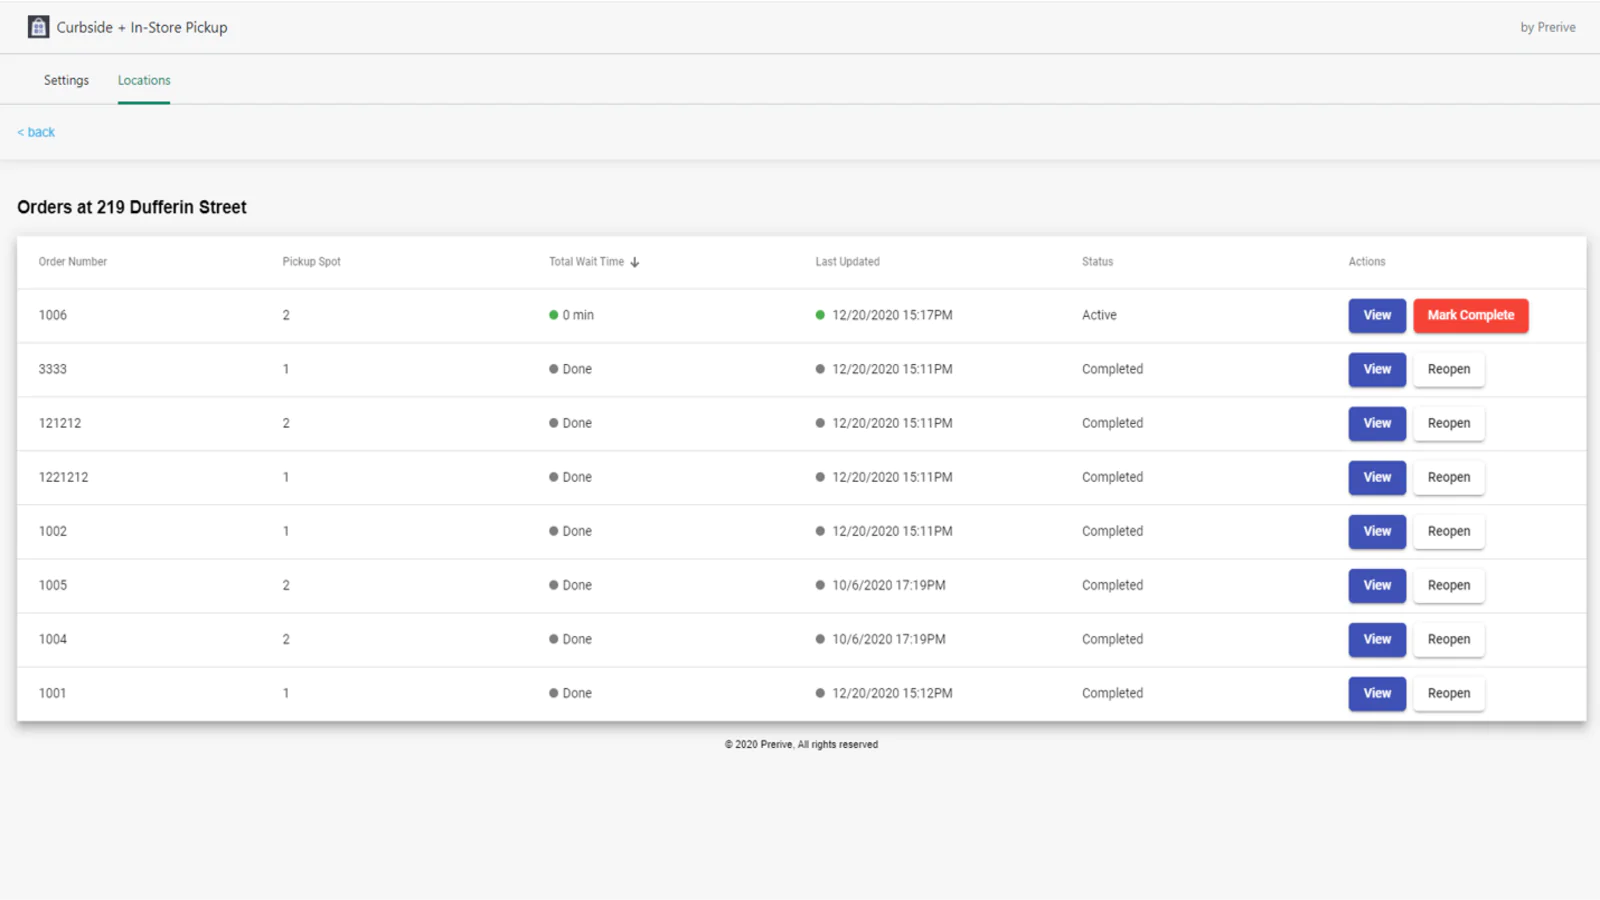Open the Settings tab

[x=66, y=80]
